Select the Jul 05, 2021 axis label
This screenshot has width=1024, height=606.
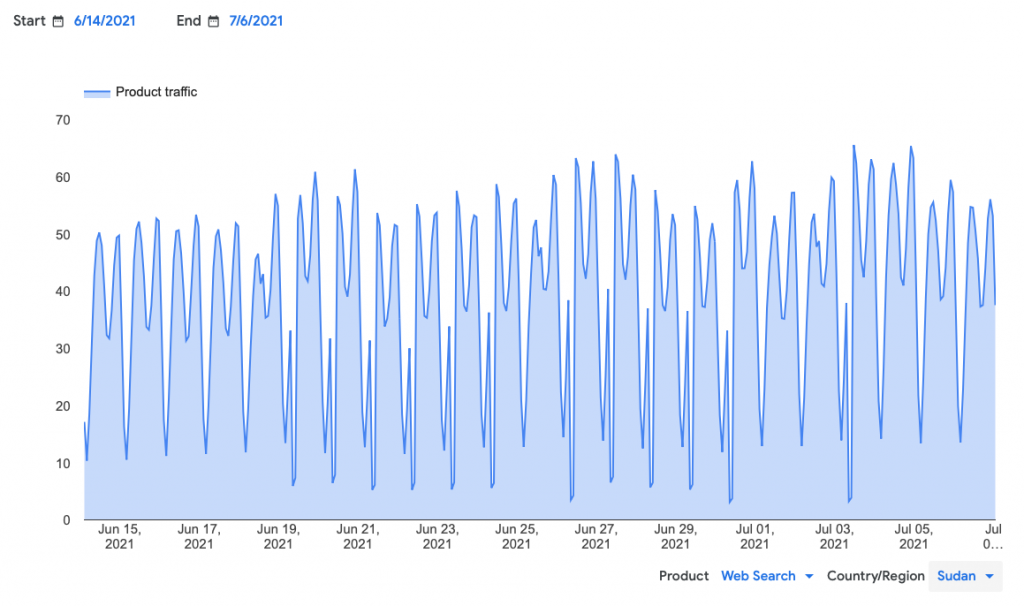(x=913, y=536)
